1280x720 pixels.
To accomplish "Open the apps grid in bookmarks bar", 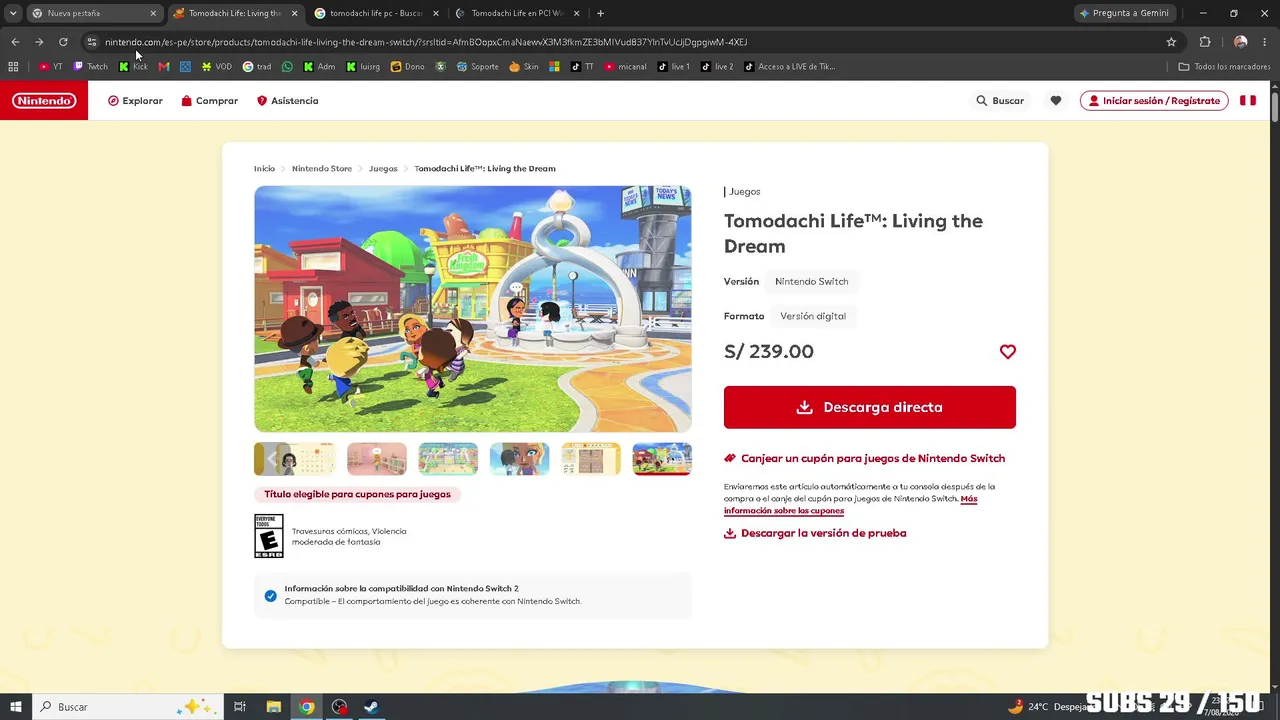I will coord(13,67).
